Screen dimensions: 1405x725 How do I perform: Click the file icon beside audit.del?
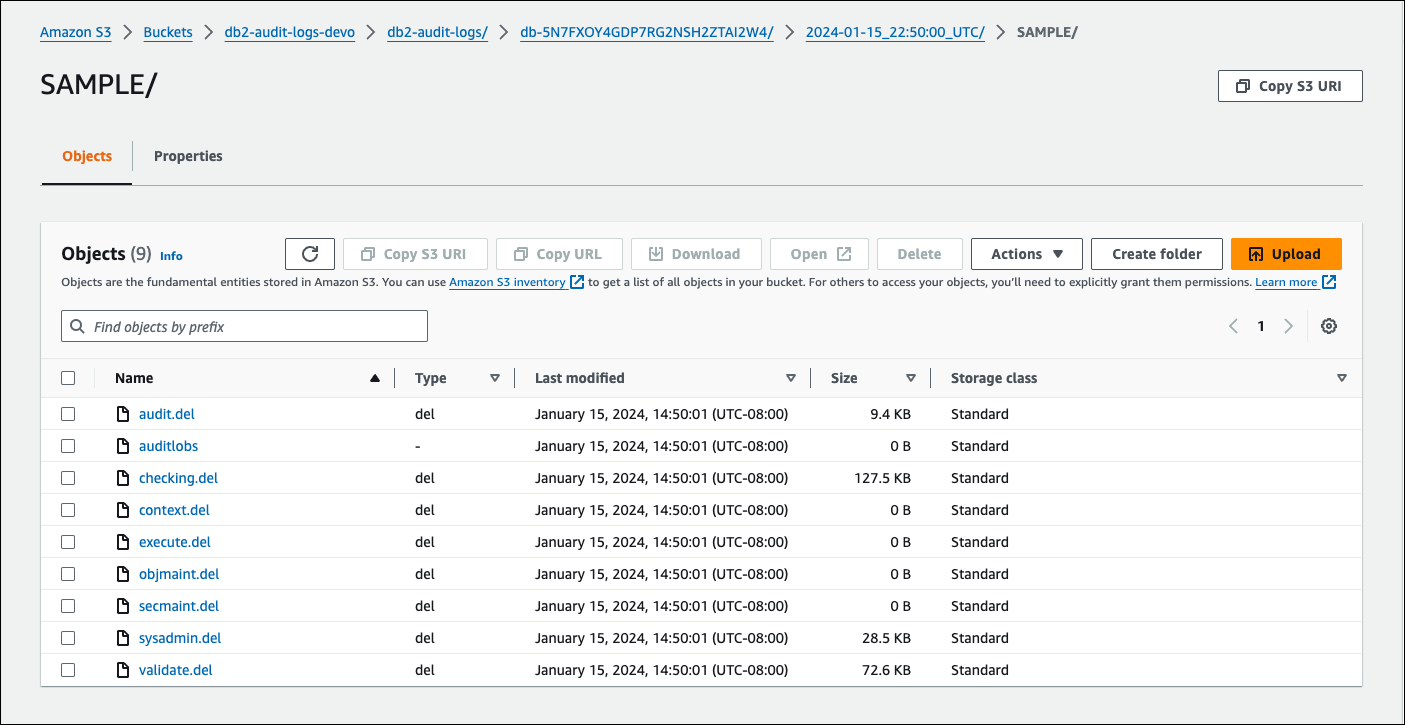[x=121, y=413]
